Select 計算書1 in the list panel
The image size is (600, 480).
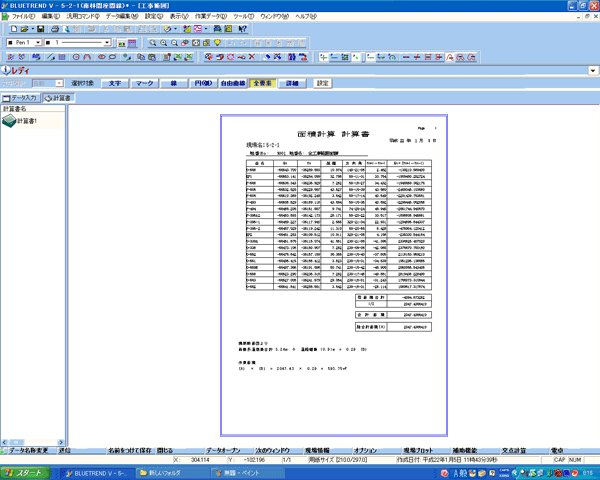(20, 121)
